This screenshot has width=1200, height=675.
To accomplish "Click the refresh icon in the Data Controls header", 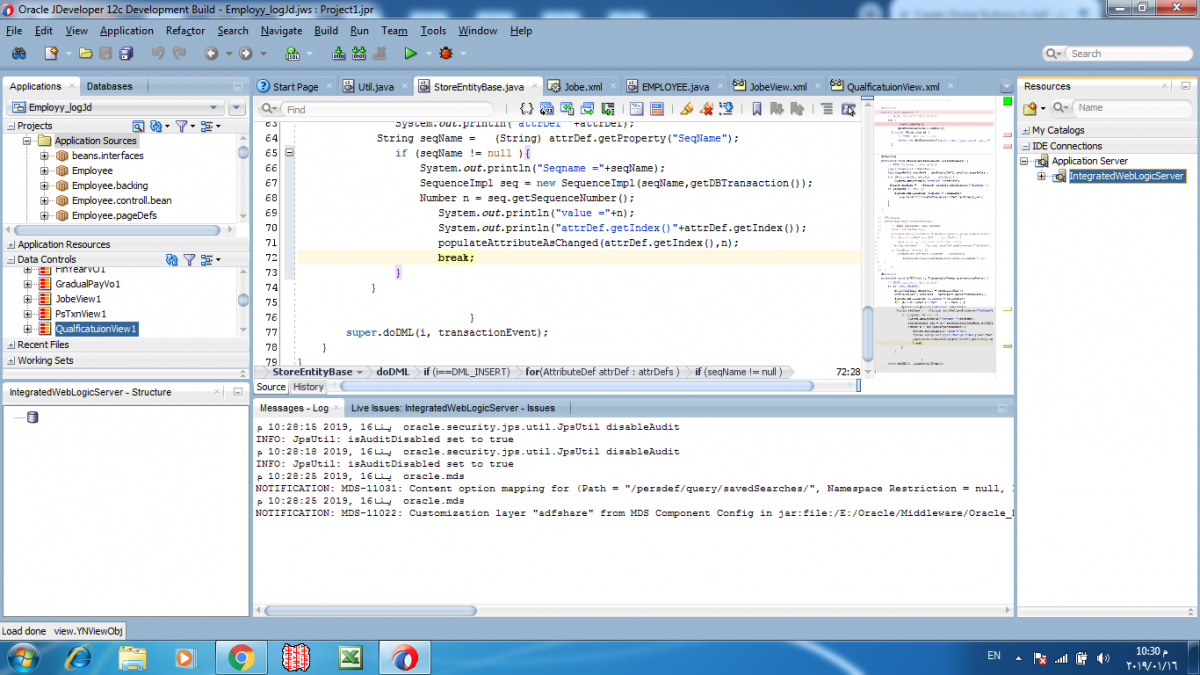I will point(172,260).
